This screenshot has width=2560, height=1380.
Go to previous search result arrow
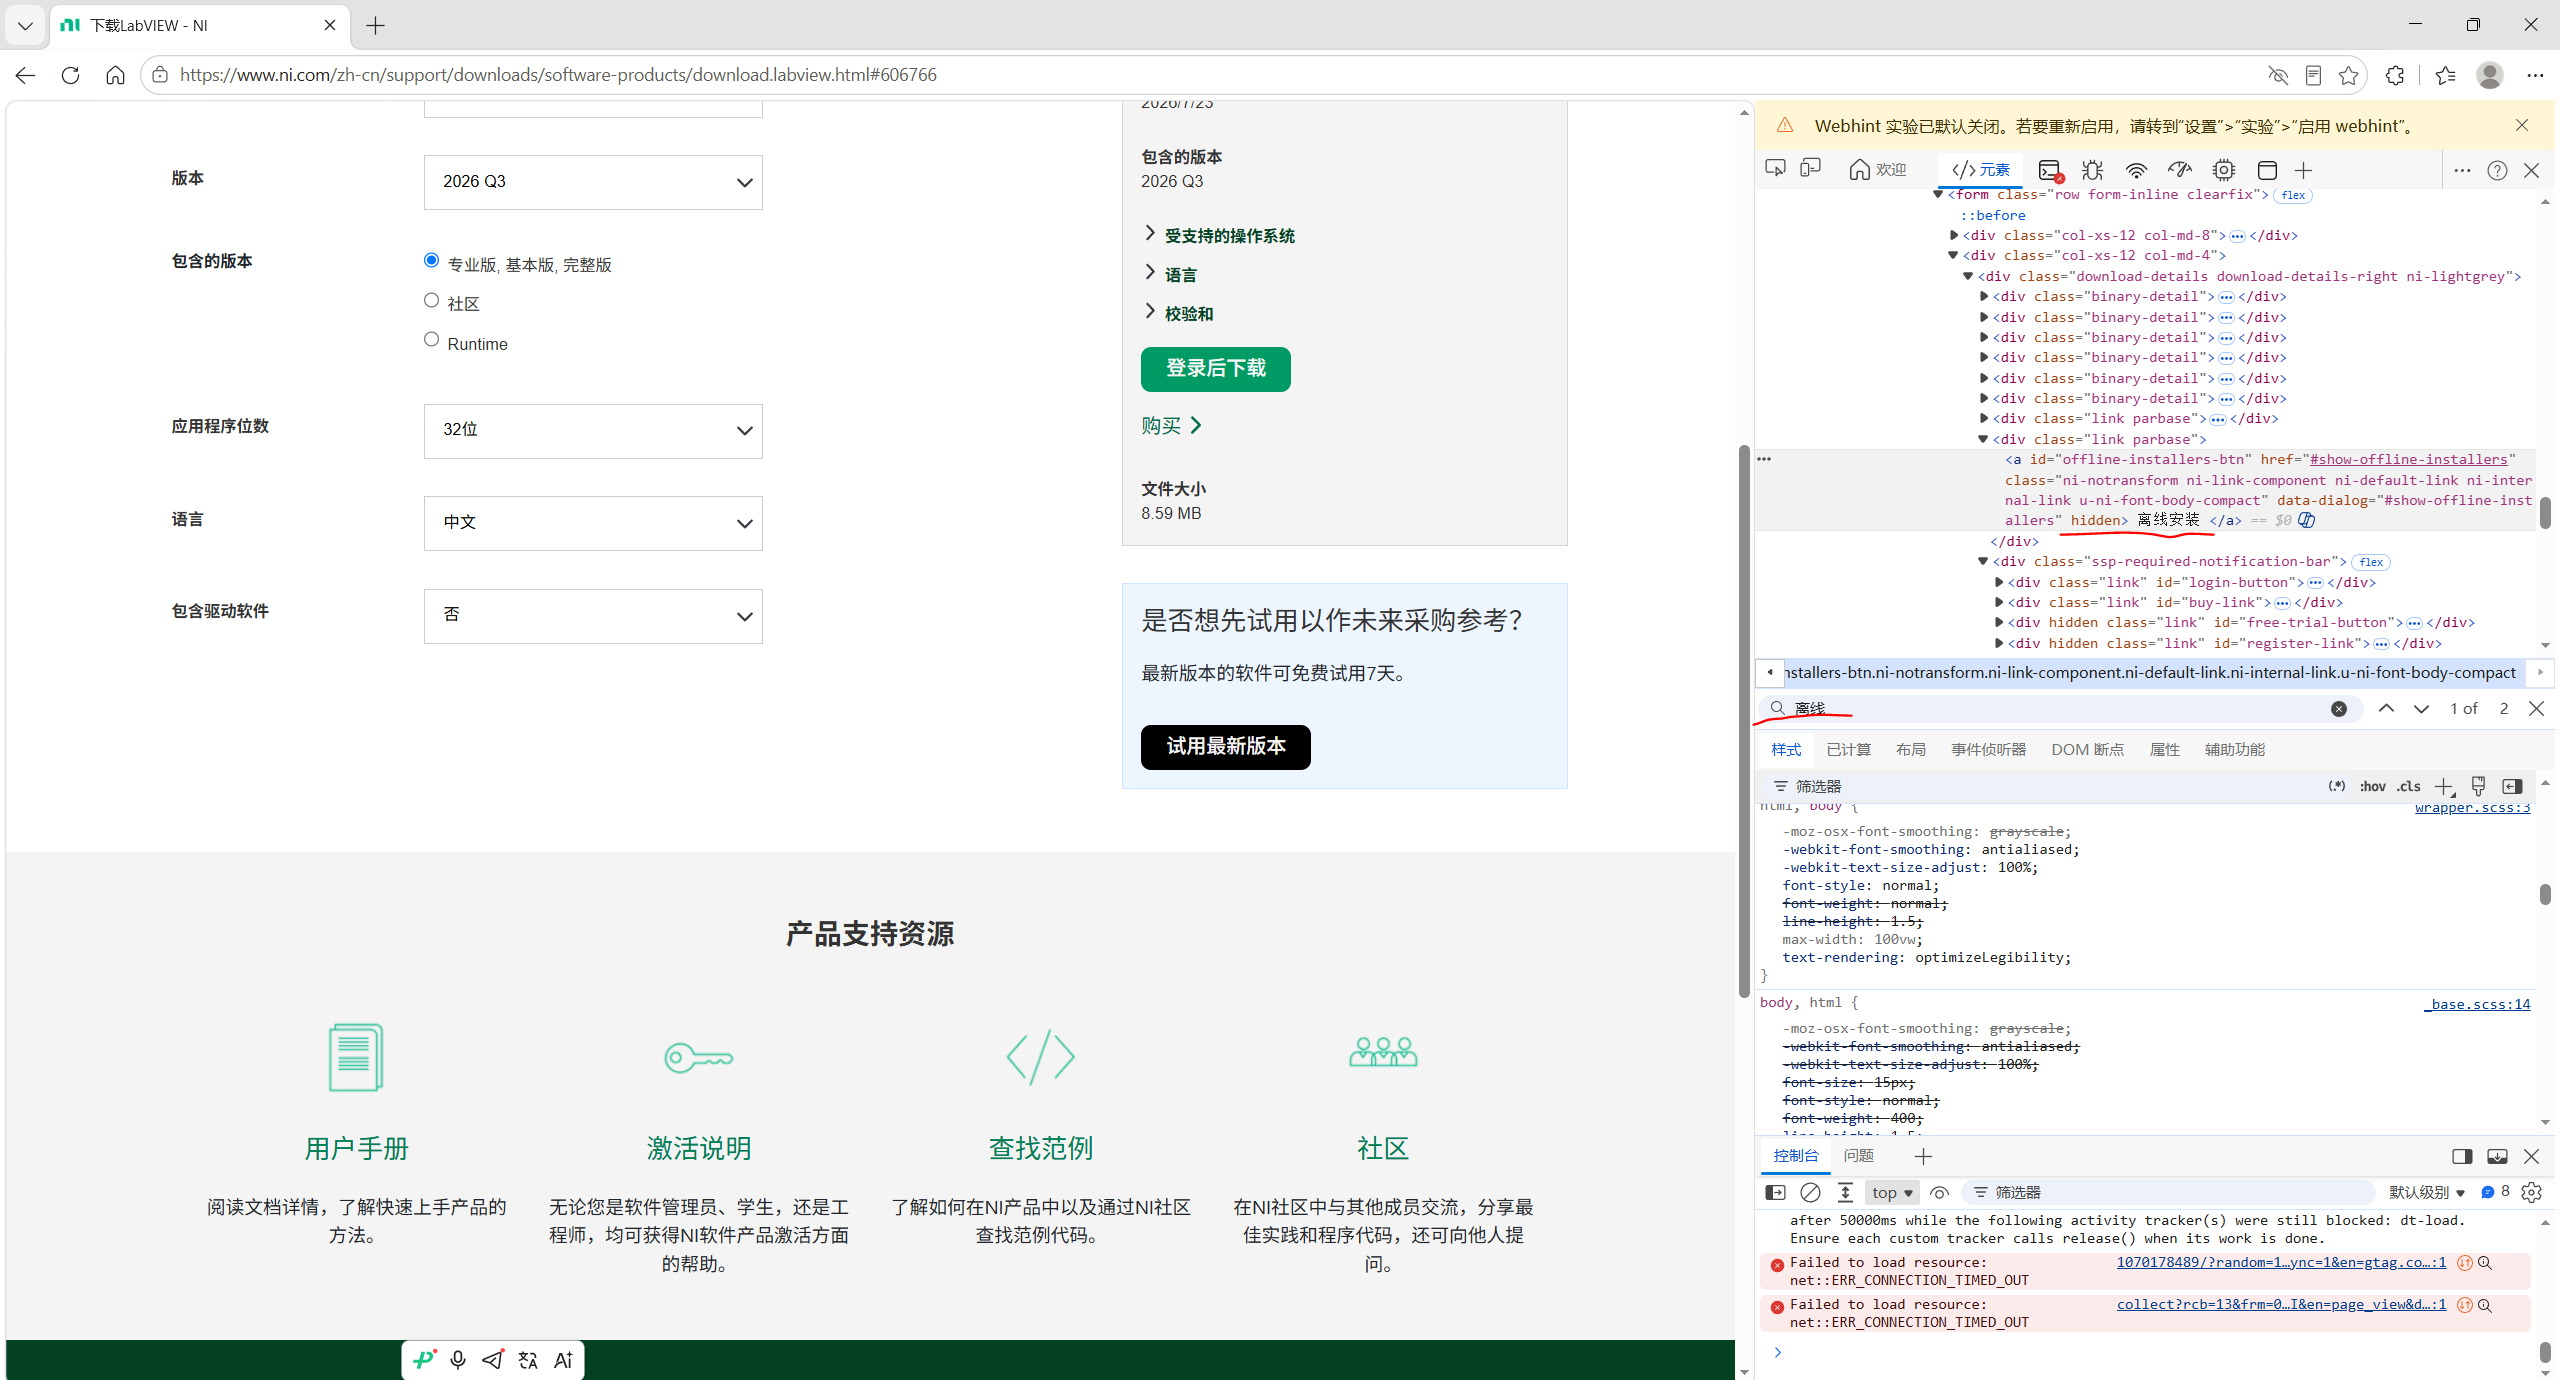[x=2386, y=708]
